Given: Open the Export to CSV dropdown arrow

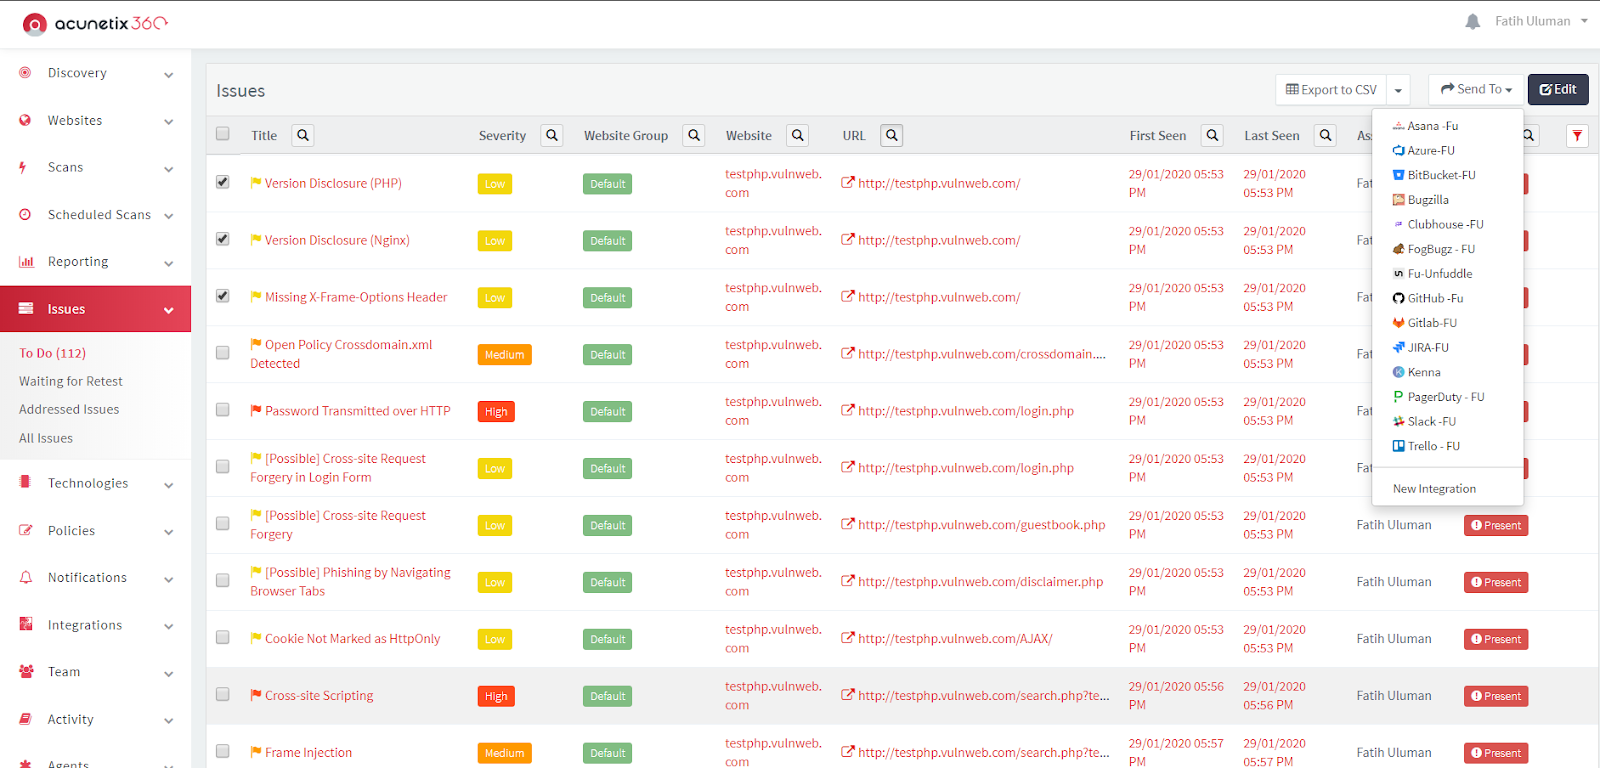Looking at the screenshot, I should coord(1398,90).
